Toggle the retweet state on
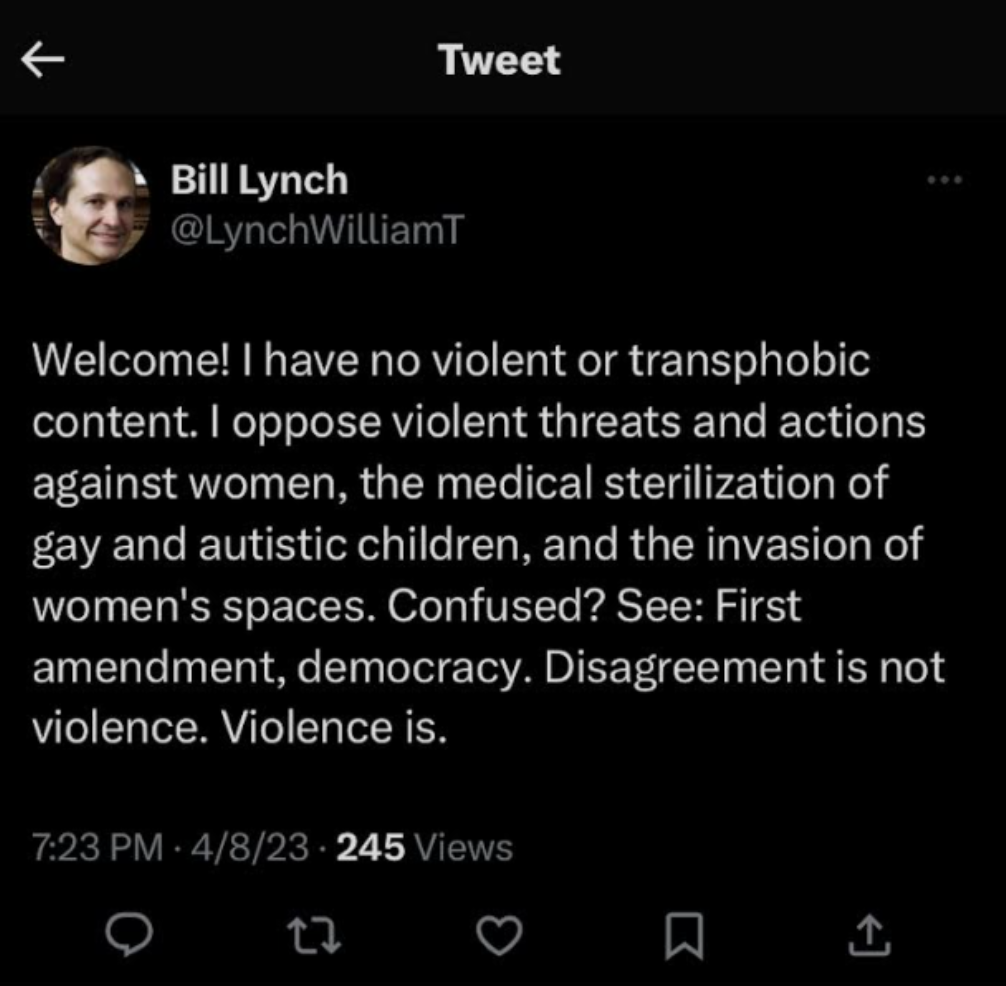The width and height of the screenshot is (1006, 986). pyautogui.click(x=314, y=936)
